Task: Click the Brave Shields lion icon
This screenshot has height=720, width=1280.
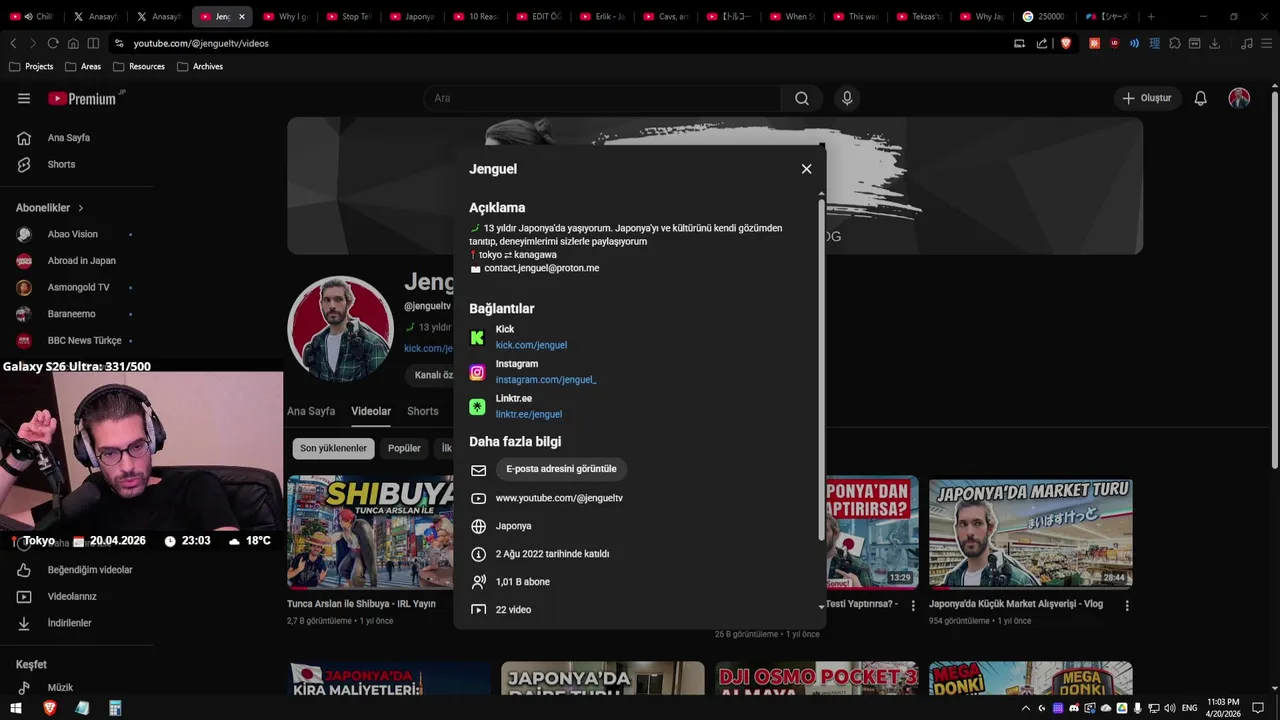Action: tap(1066, 43)
